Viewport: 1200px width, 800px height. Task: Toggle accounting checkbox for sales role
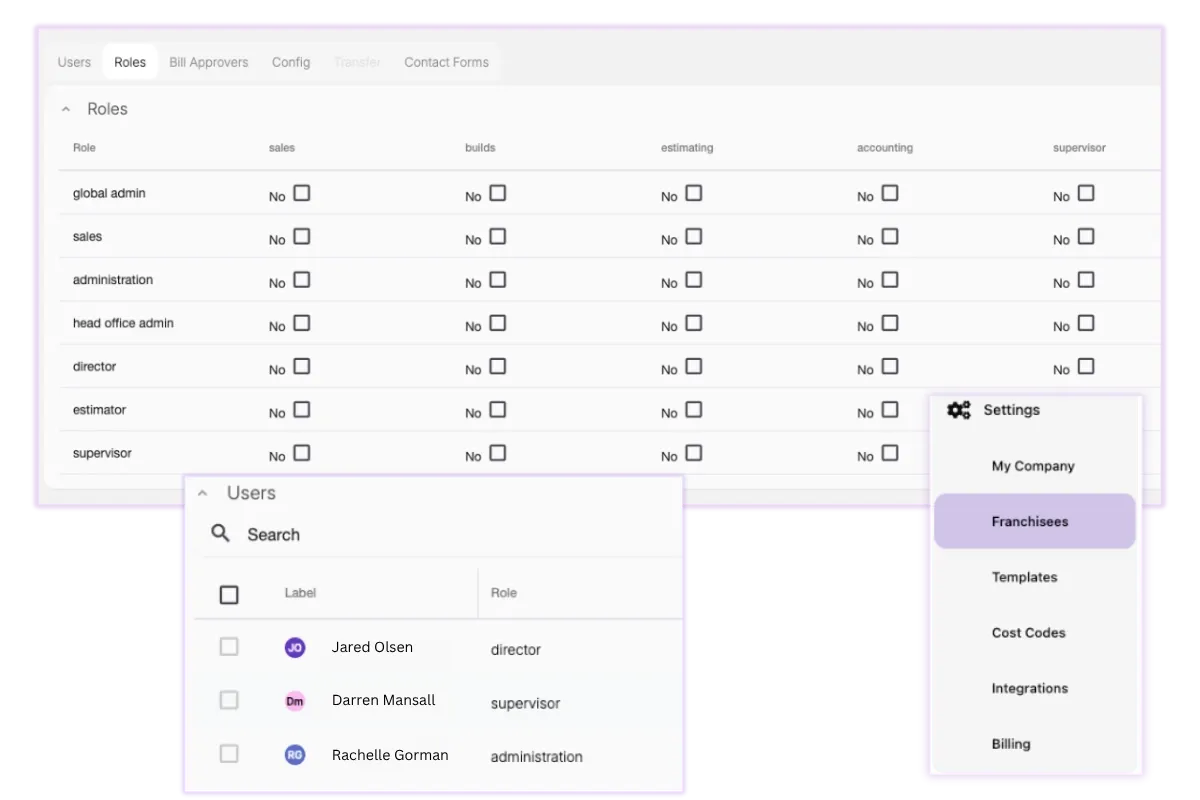click(890, 236)
